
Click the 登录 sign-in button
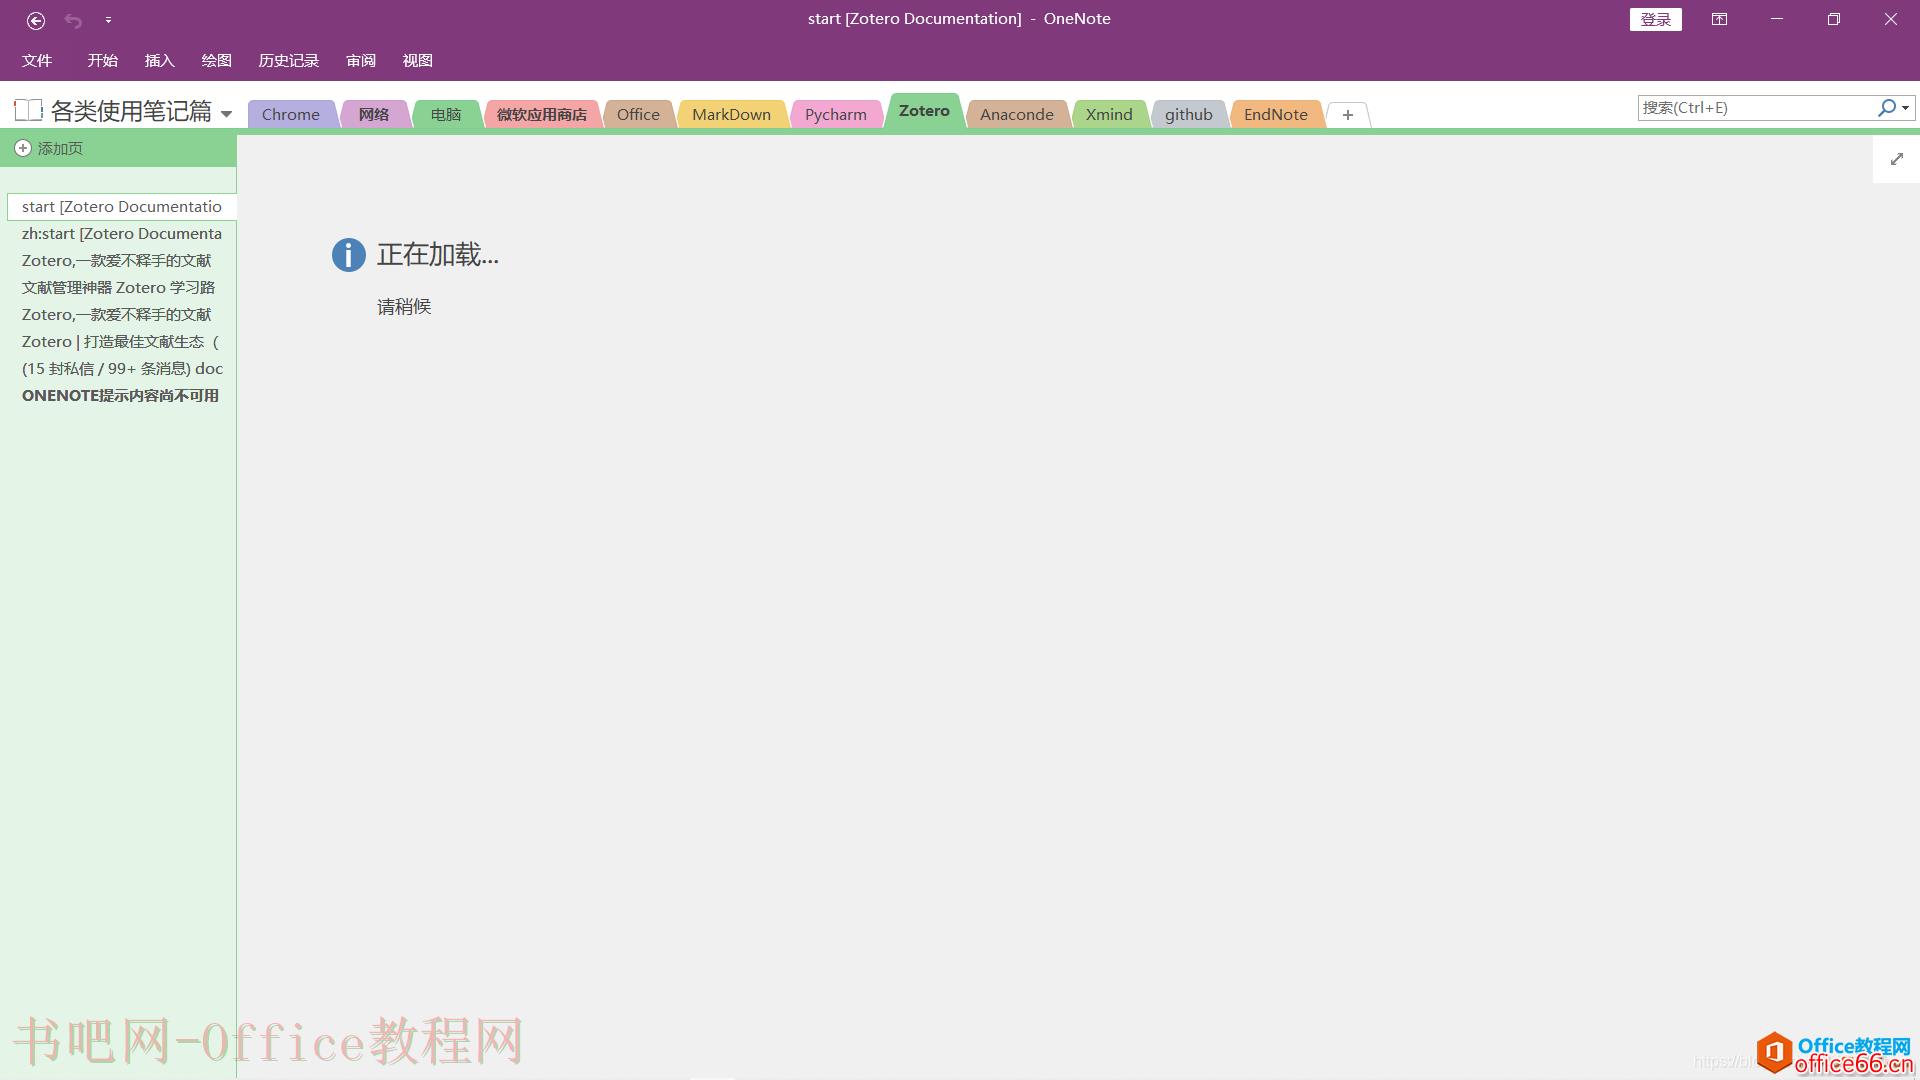click(1655, 19)
